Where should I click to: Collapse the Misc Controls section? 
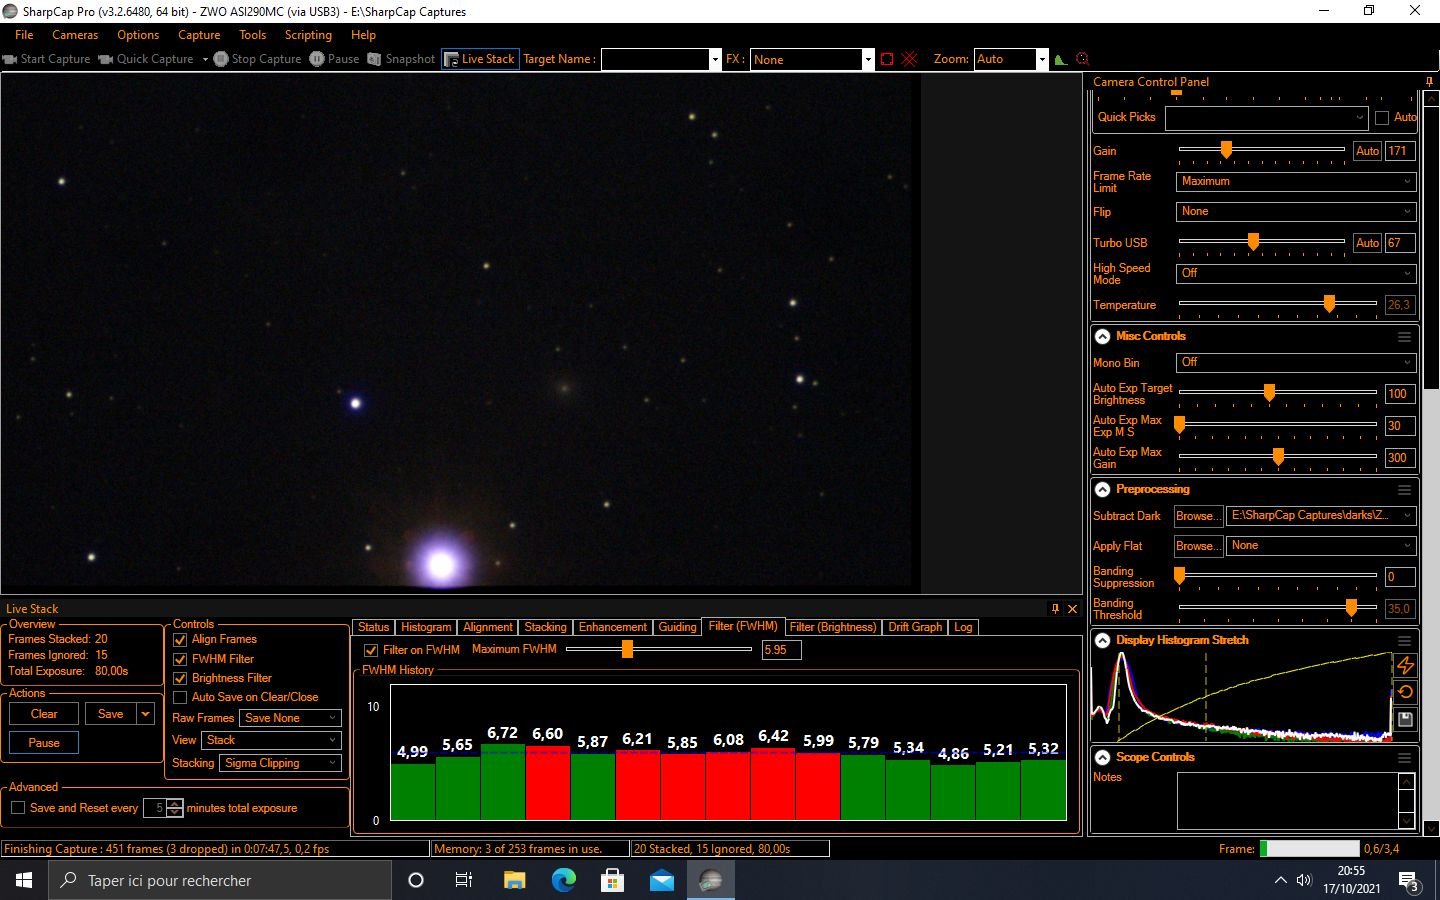[1102, 337]
